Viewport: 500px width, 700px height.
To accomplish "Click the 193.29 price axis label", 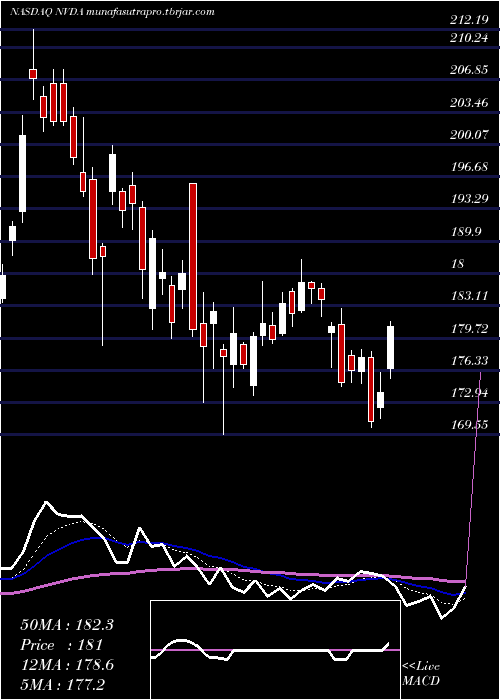I will pos(468,199).
